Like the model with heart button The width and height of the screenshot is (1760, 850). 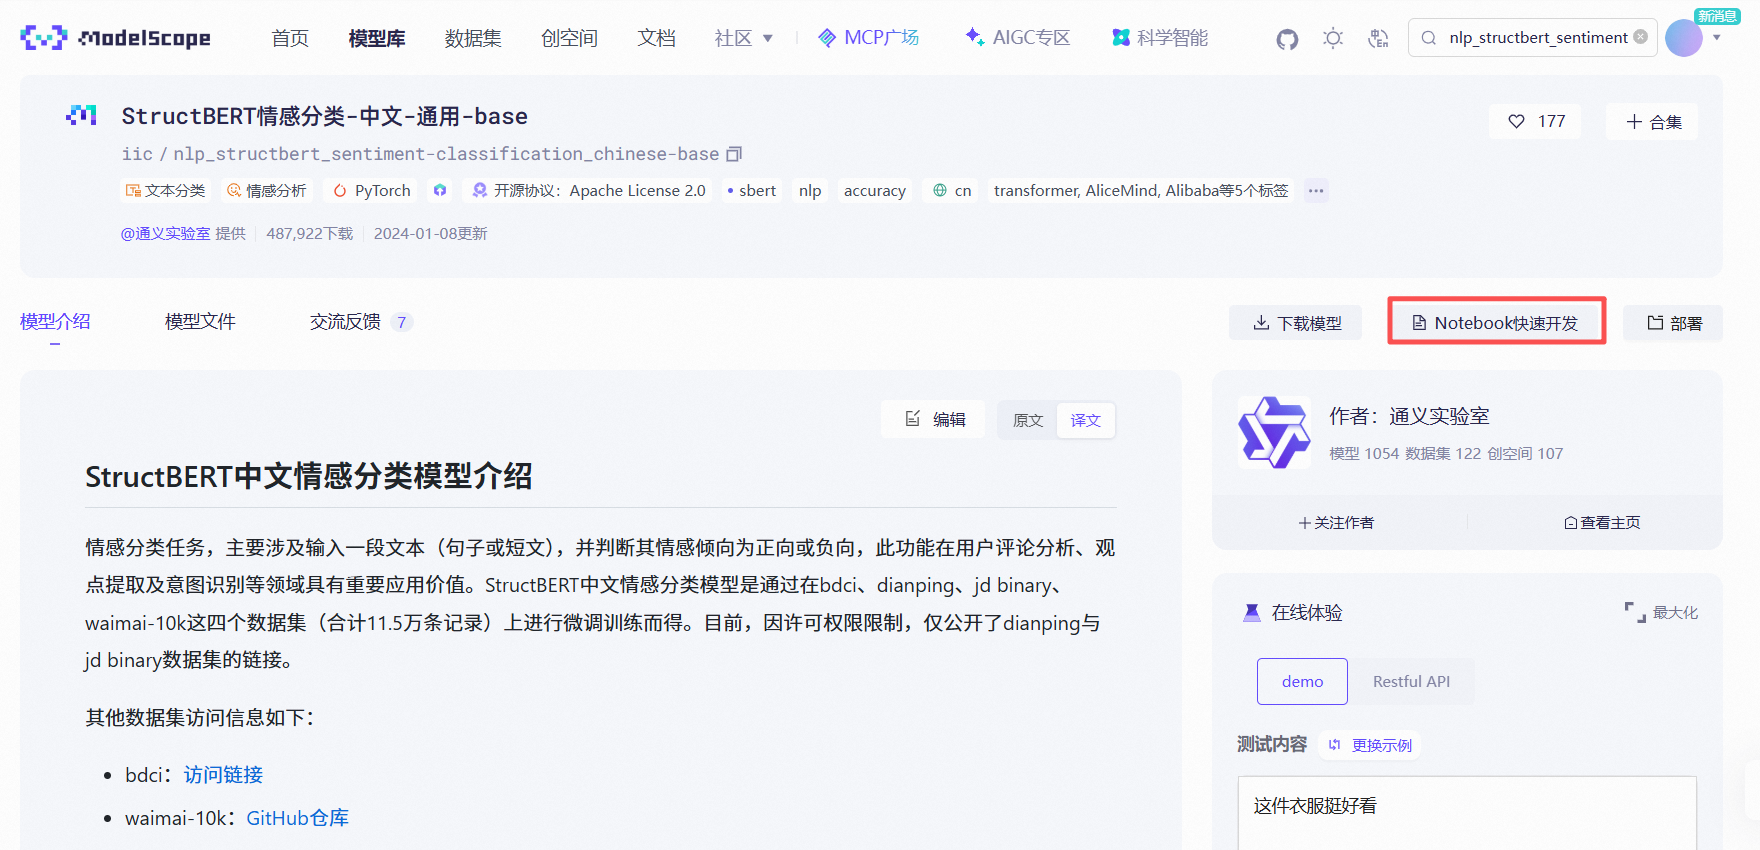(x=1535, y=121)
